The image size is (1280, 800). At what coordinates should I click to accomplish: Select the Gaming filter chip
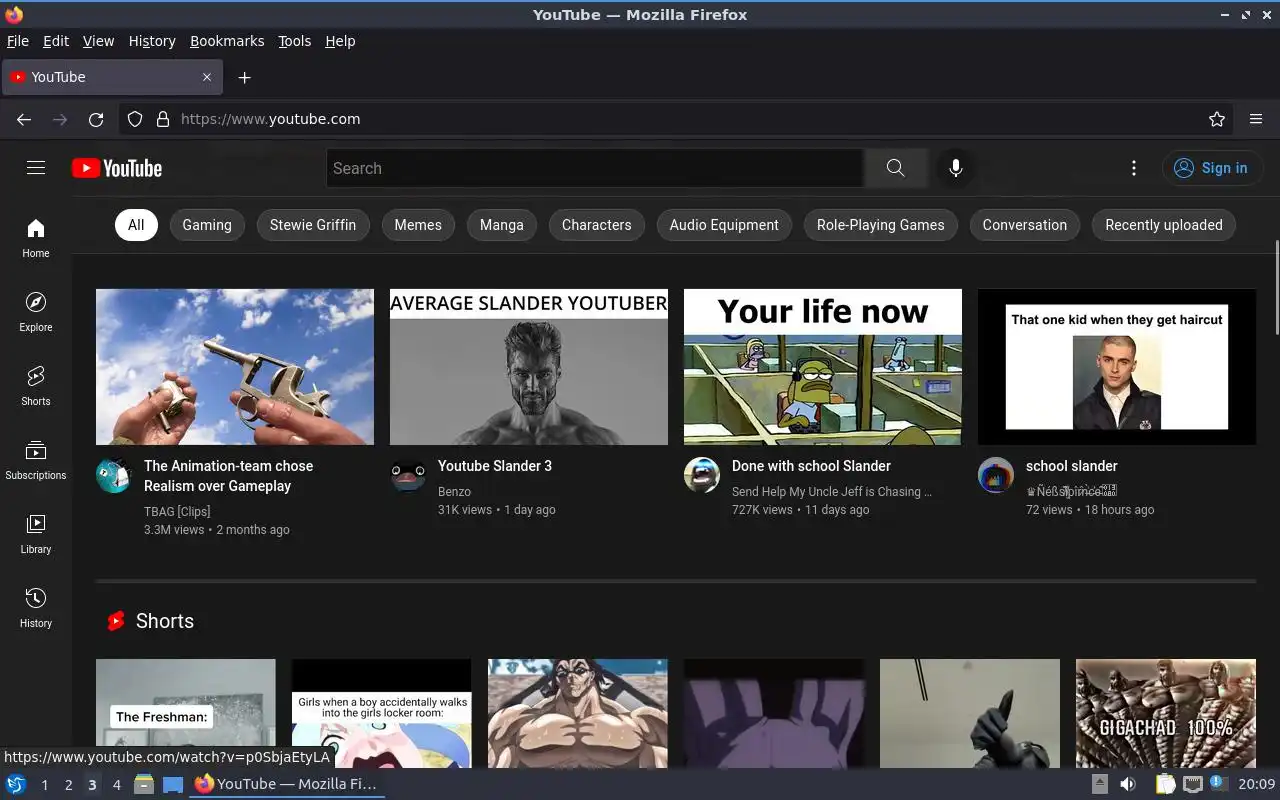[x=207, y=225]
